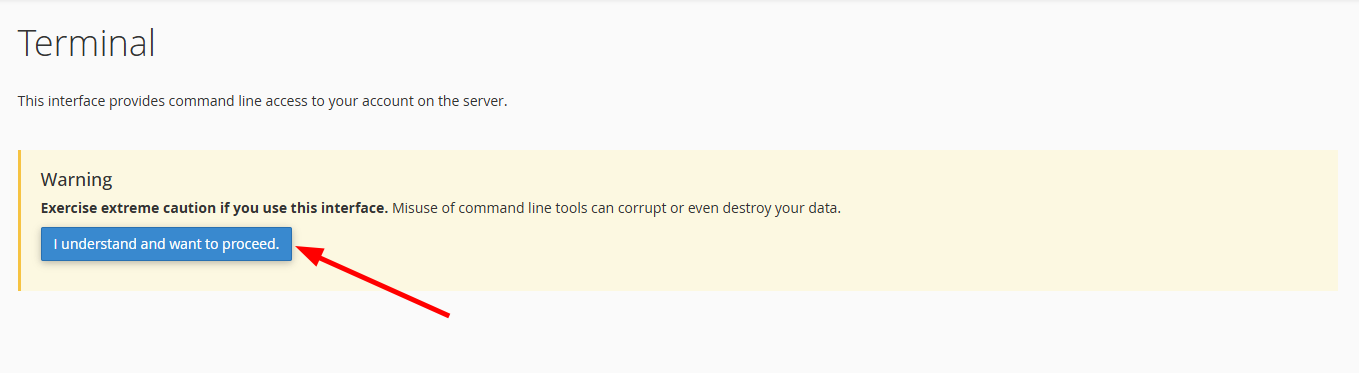Select the Terminal page heading
This screenshot has height=373, width=1359.
click(x=87, y=44)
